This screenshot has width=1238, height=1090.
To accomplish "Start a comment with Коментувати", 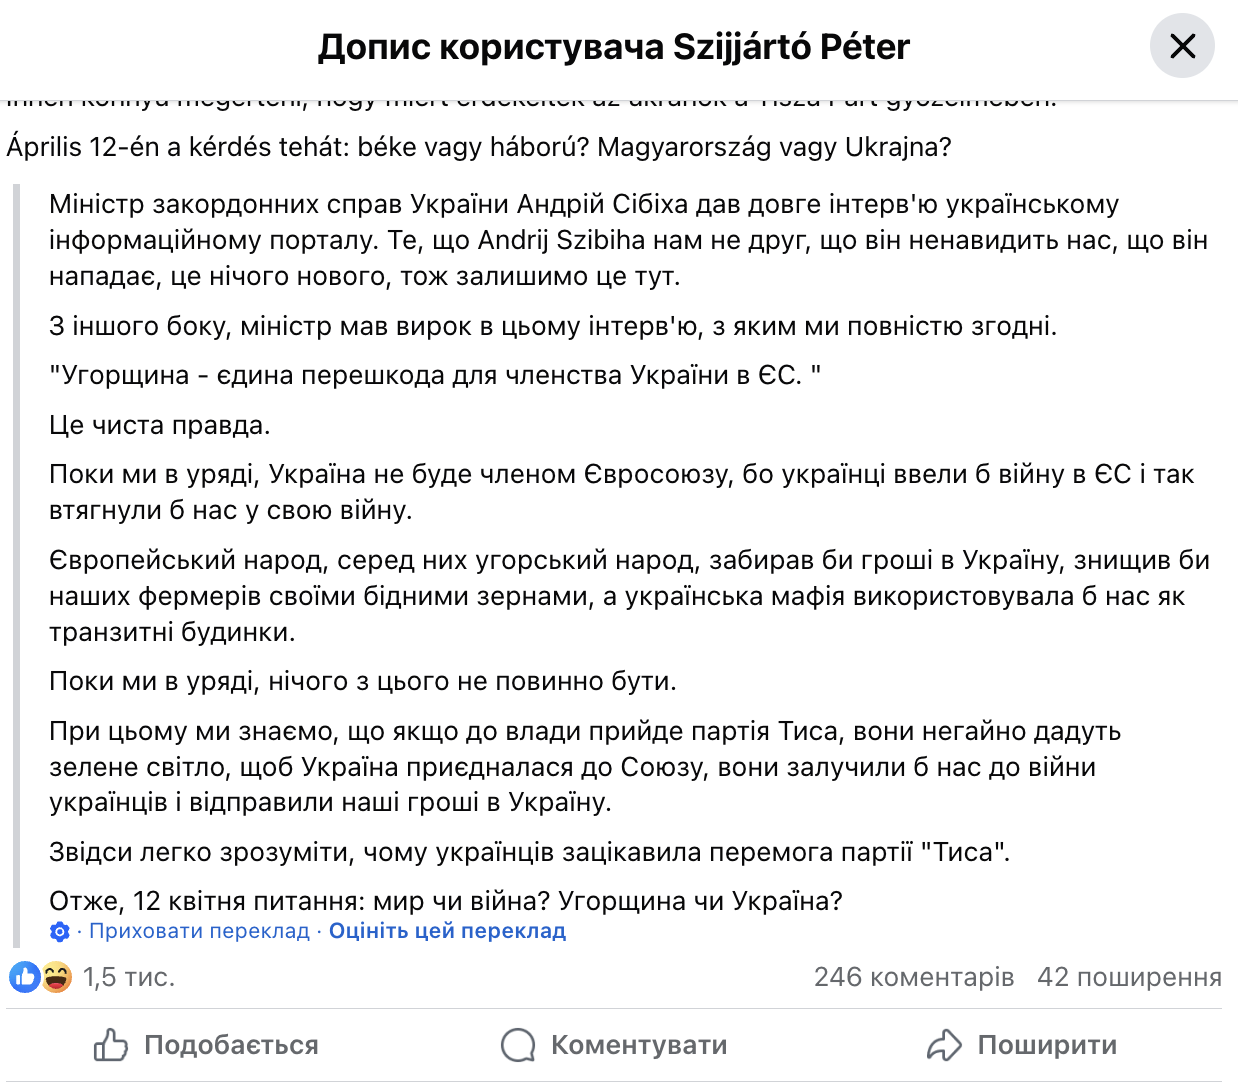I will tap(638, 1044).
